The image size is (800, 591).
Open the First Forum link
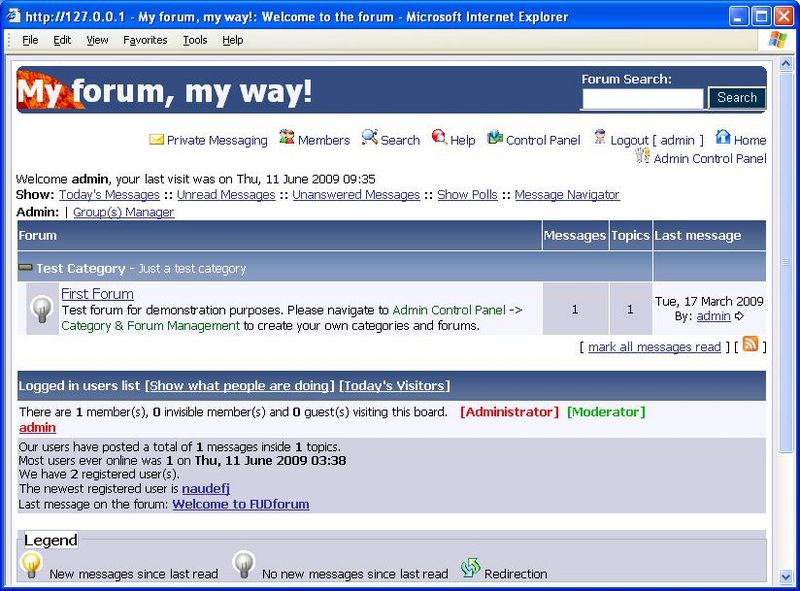pos(97,294)
